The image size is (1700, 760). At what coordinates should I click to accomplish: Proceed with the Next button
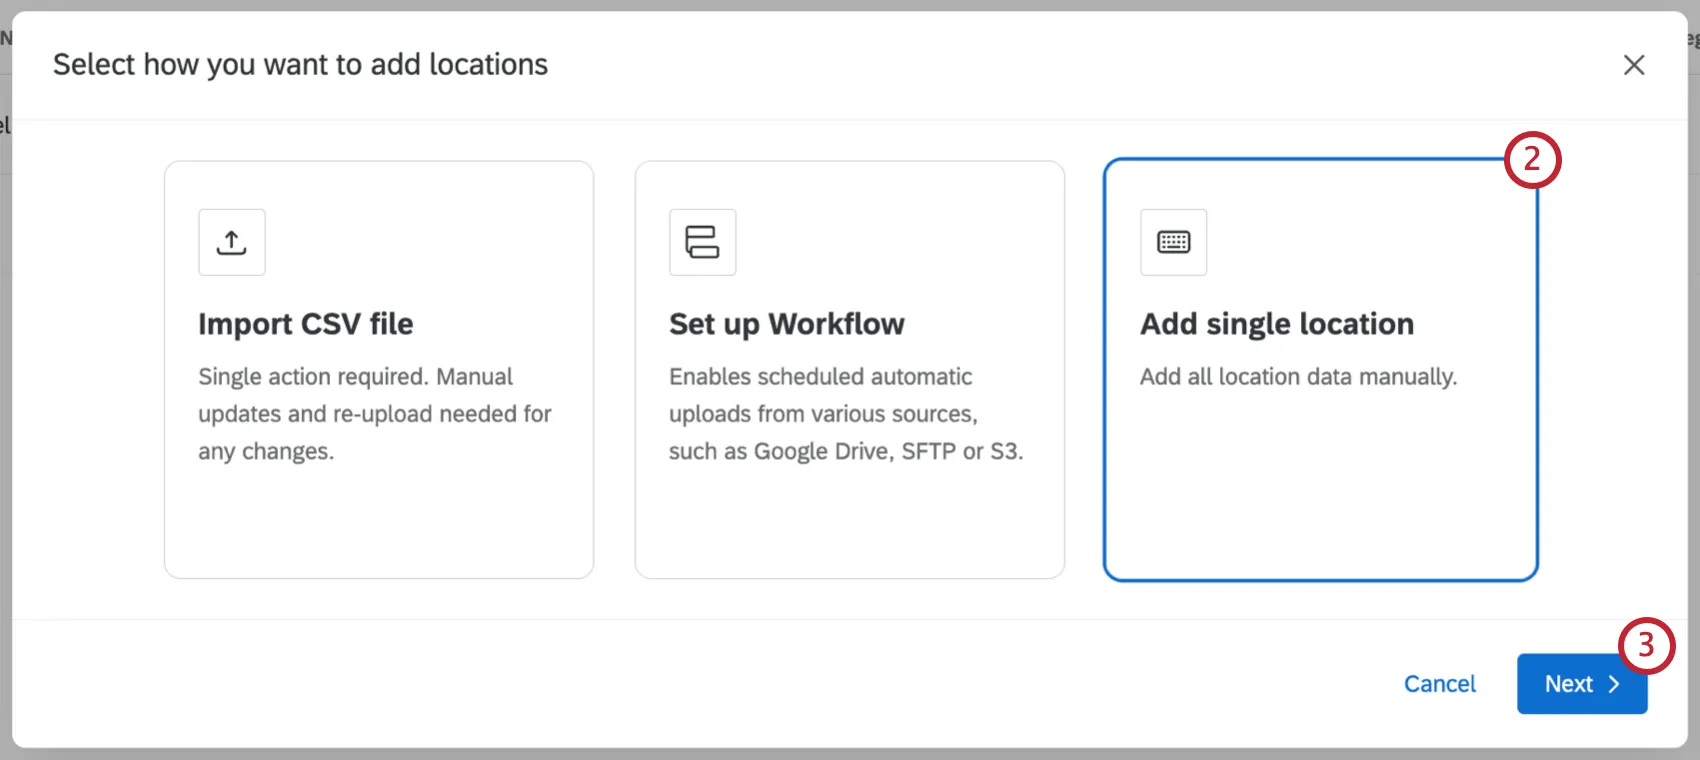1582,684
